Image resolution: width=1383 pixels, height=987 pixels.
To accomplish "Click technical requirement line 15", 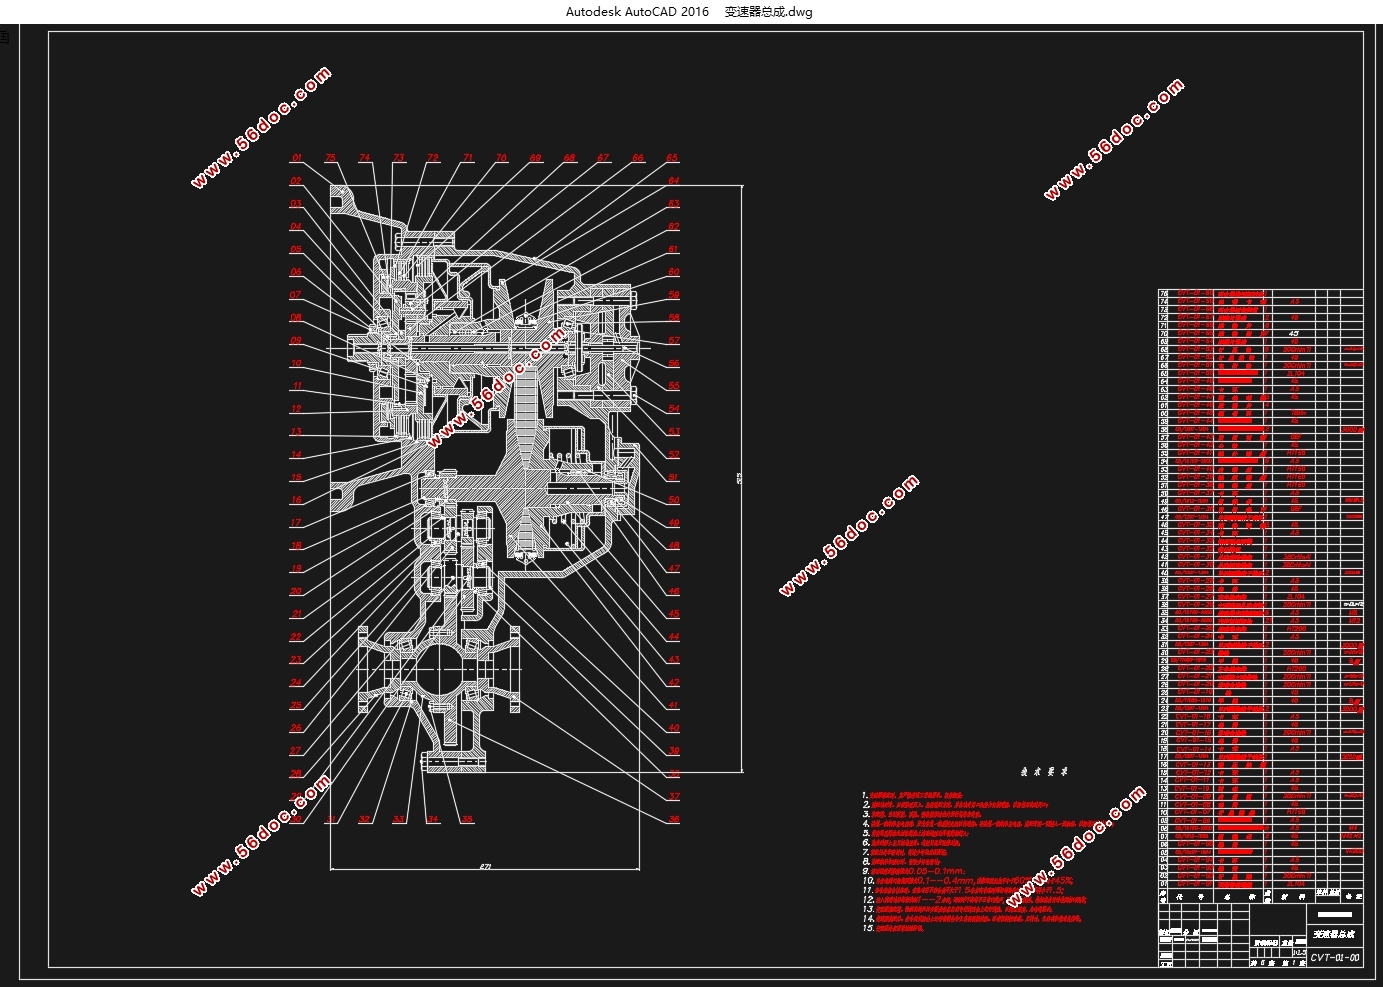I will click(894, 928).
